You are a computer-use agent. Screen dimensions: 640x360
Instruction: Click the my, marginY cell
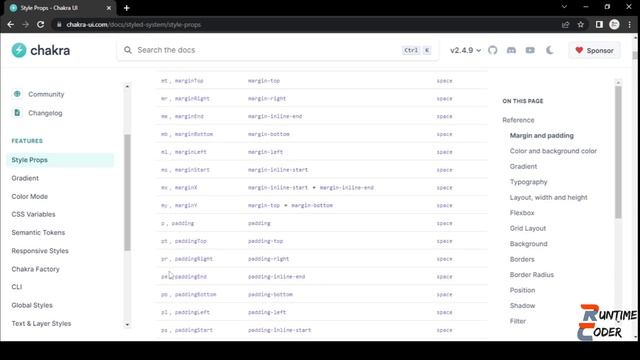coord(179,205)
